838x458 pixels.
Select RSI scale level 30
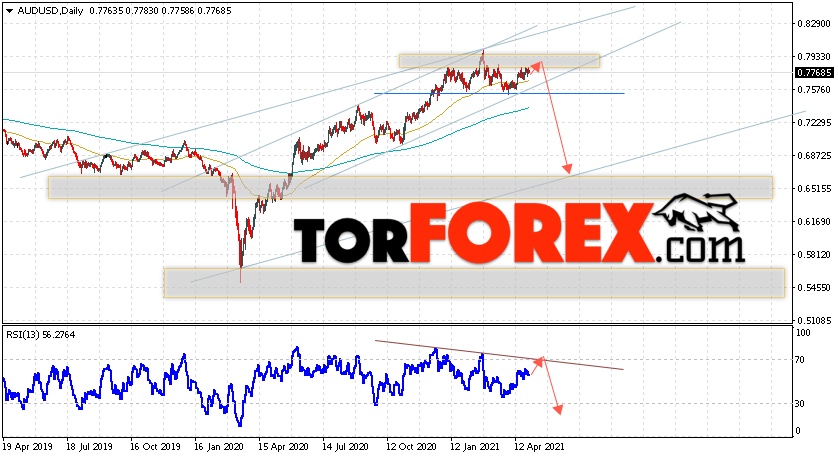[800, 404]
